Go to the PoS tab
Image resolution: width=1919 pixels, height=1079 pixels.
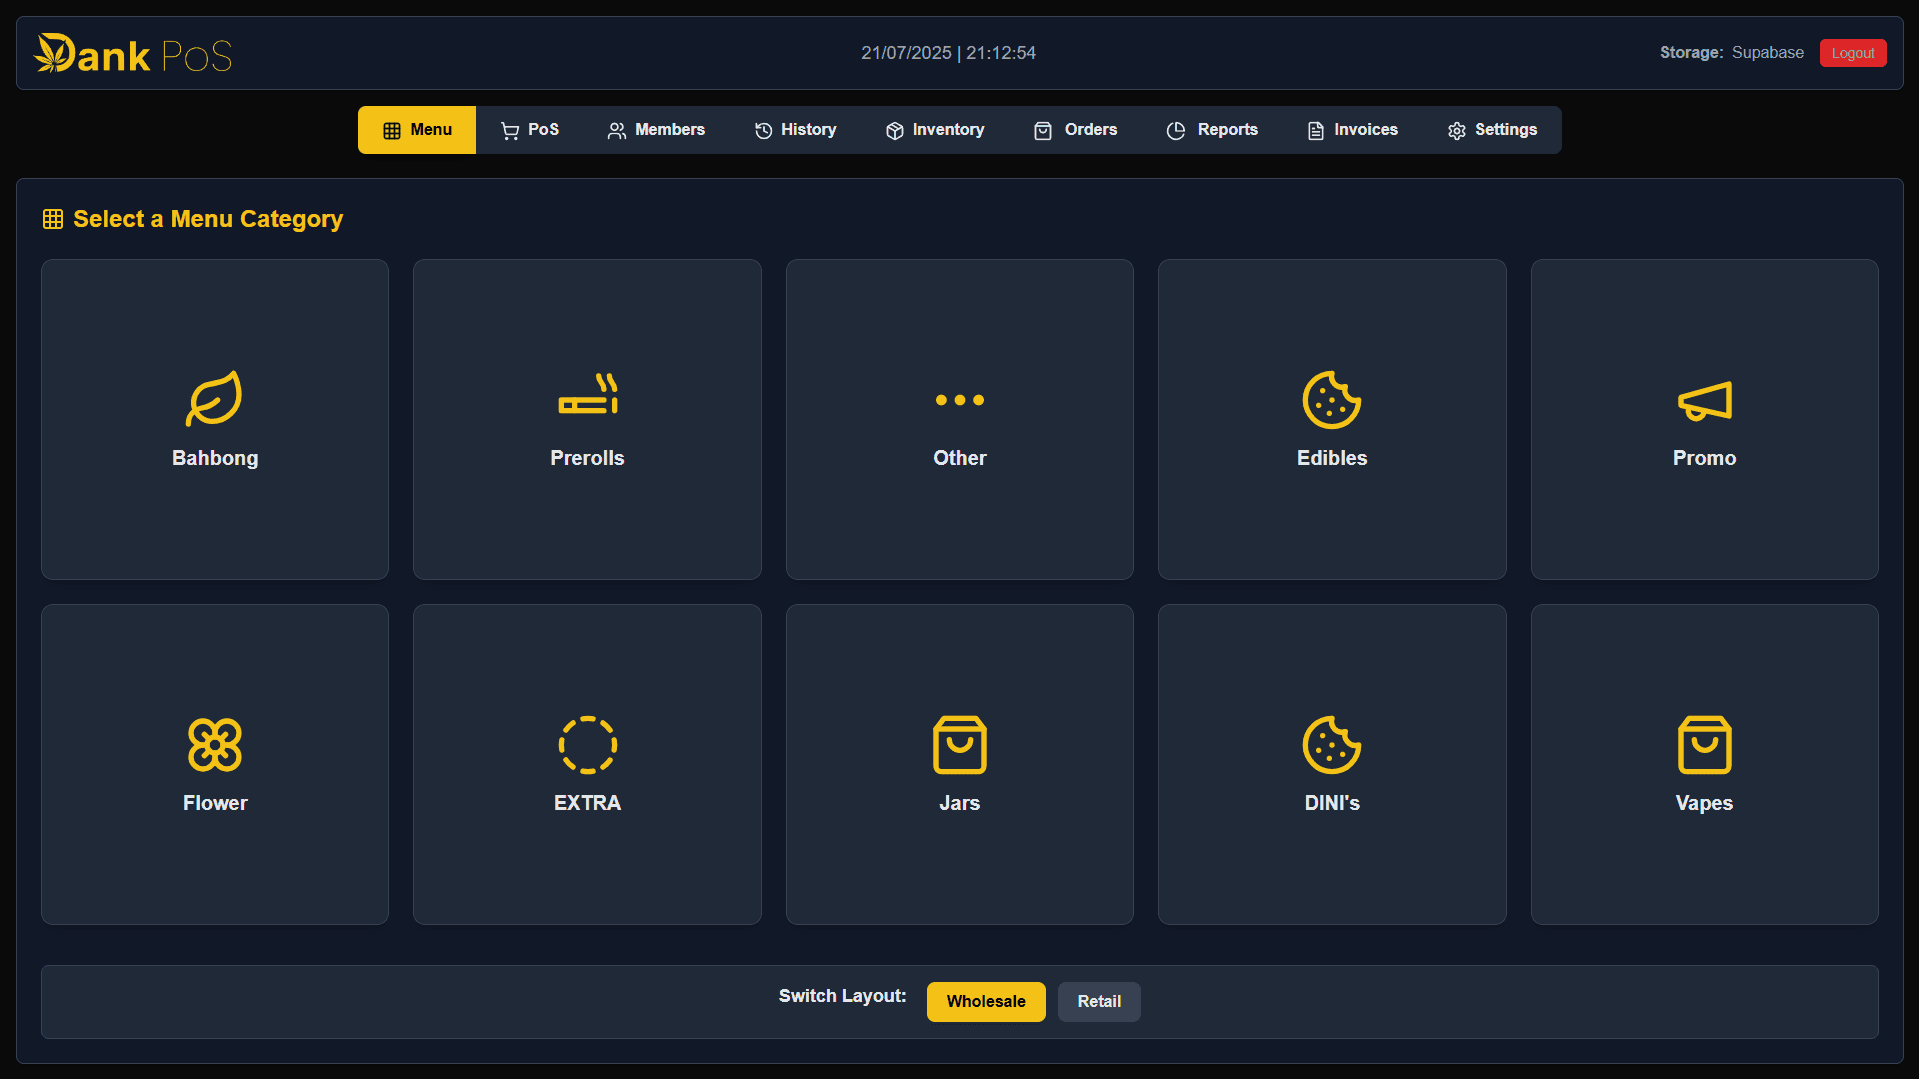click(x=529, y=130)
